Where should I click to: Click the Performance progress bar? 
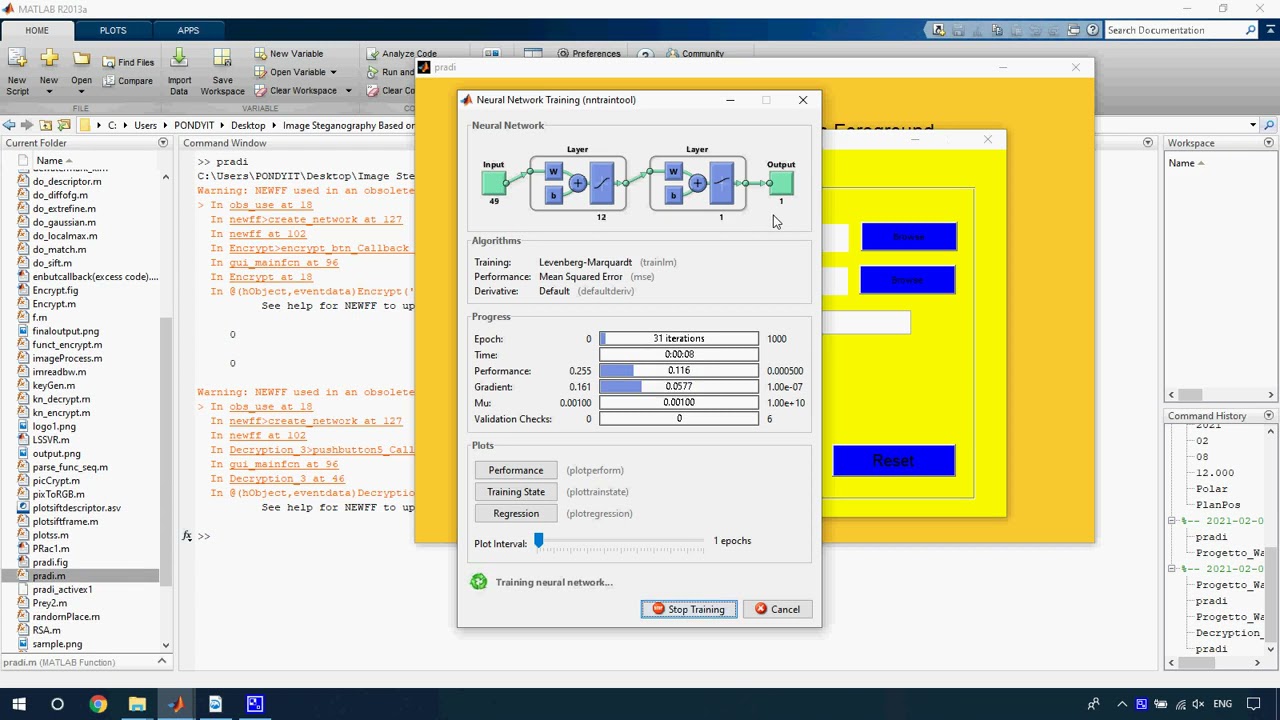click(679, 371)
